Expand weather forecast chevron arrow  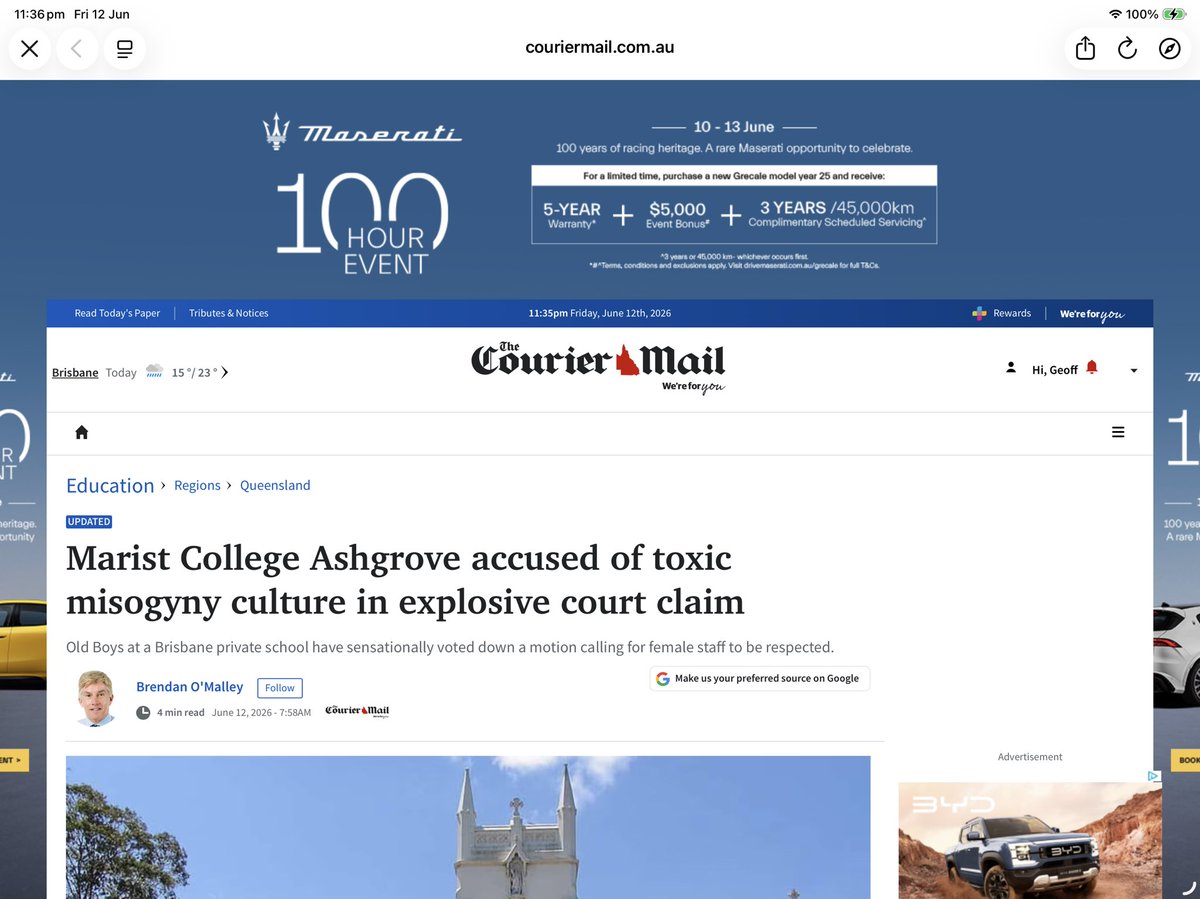[x=225, y=372]
